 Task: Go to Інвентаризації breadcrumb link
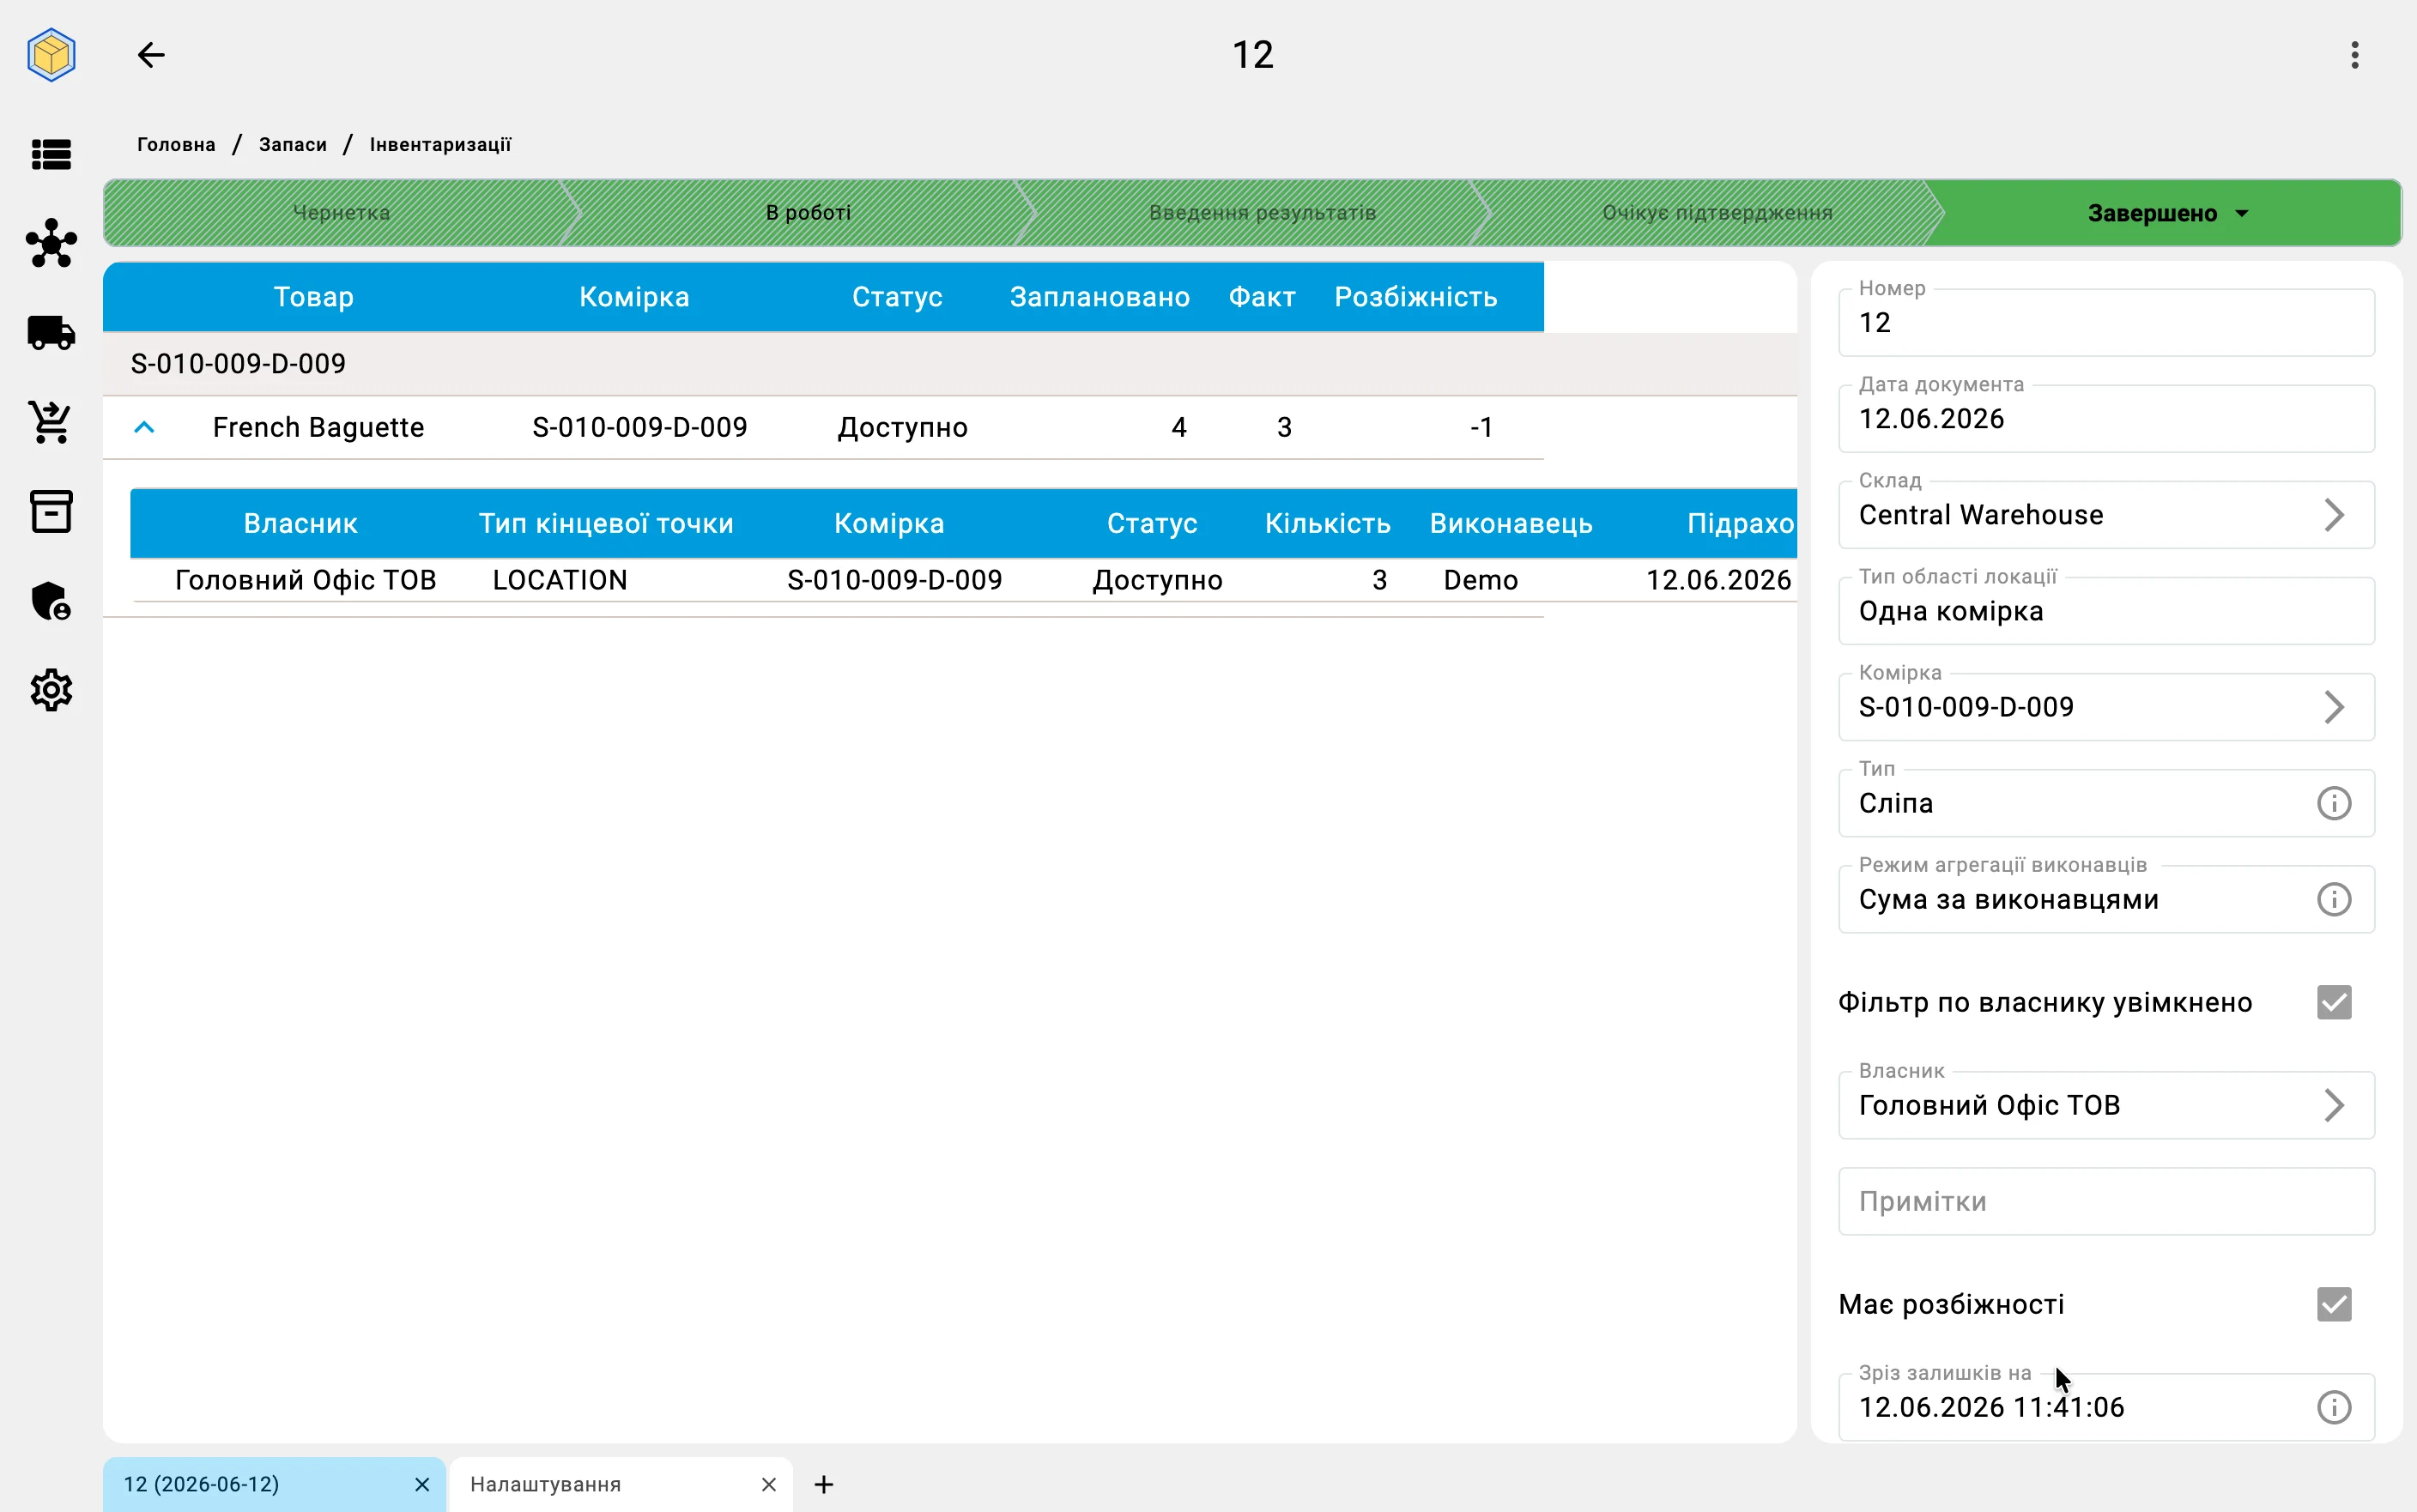[440, 144]
